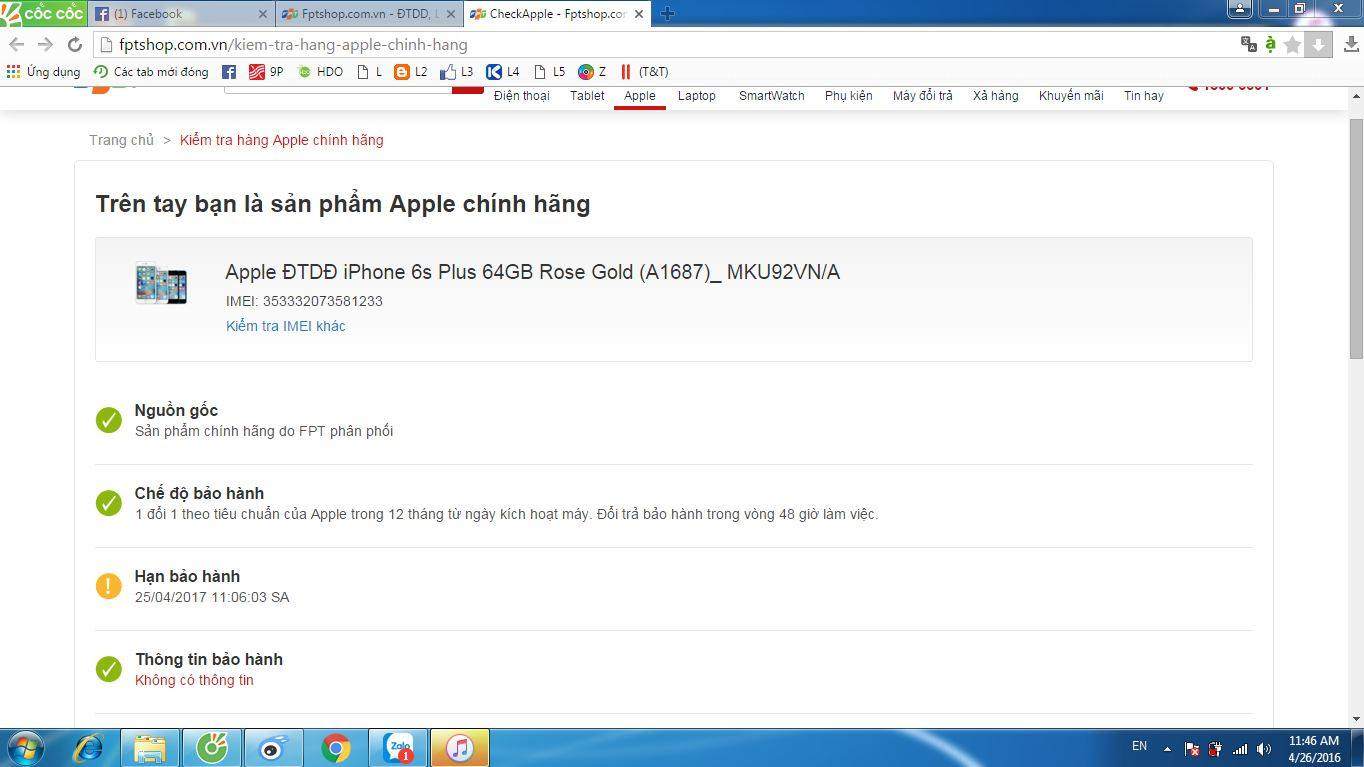Image resolution: width=1364 pixels, height=767 pixels.
Task: Open the HDO bookmark
Action: 320,72
